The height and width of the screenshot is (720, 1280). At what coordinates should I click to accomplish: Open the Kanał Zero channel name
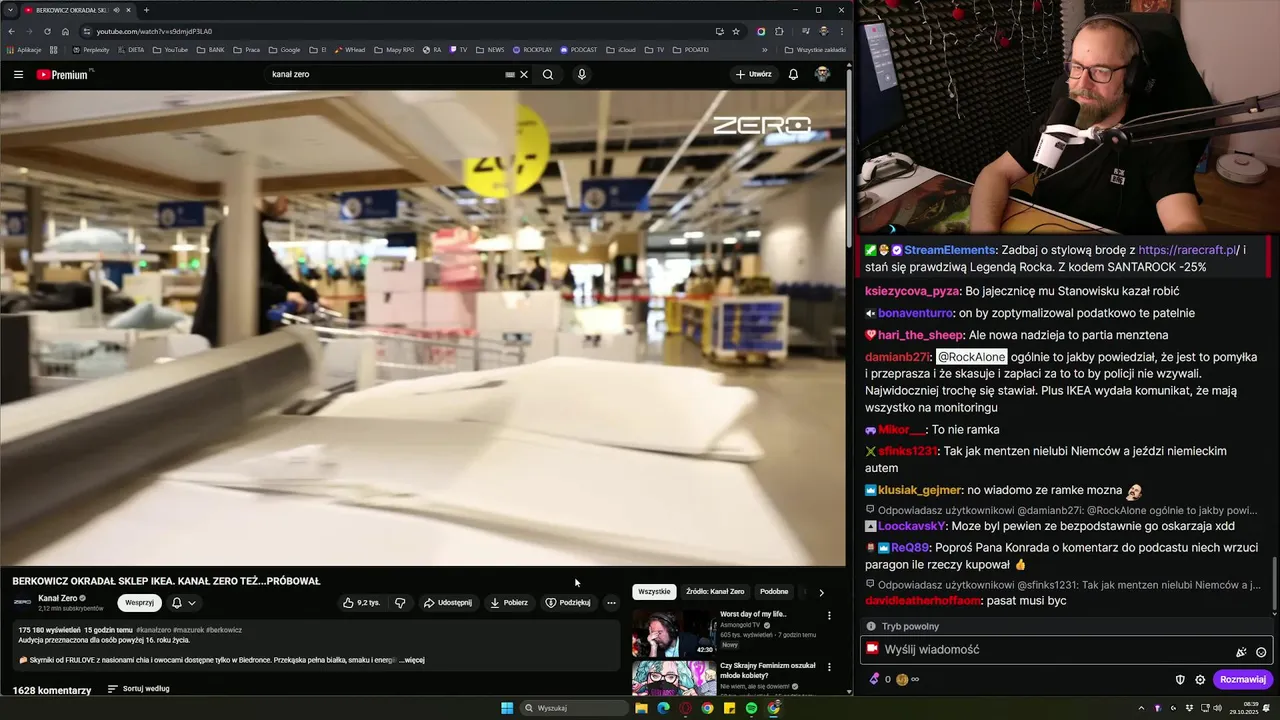pyautogui.click(x=57, y=598)
